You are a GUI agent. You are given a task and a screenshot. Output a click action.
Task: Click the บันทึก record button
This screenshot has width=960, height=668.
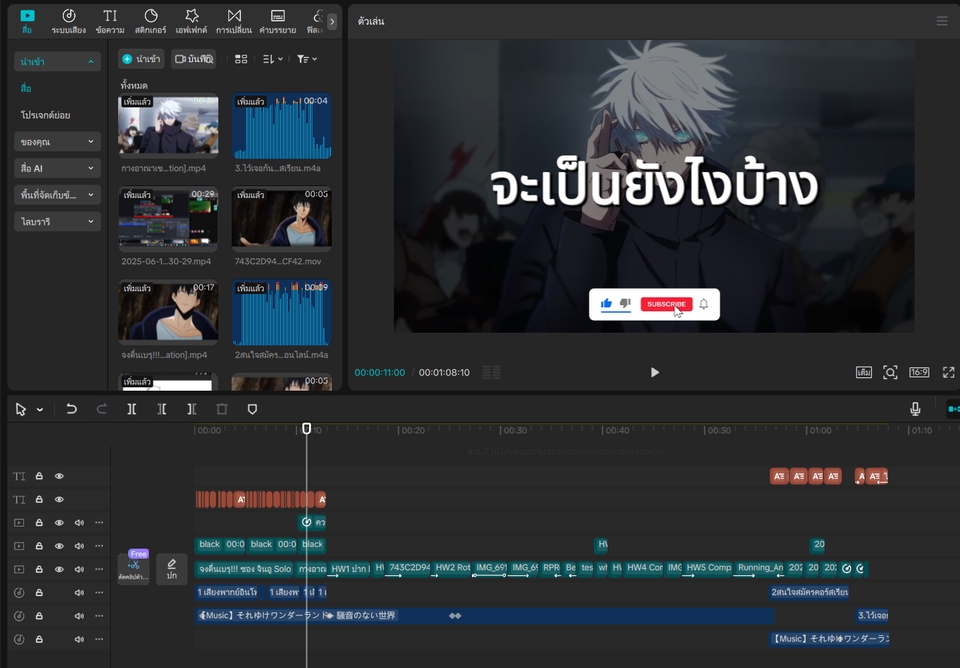[193, 59]
